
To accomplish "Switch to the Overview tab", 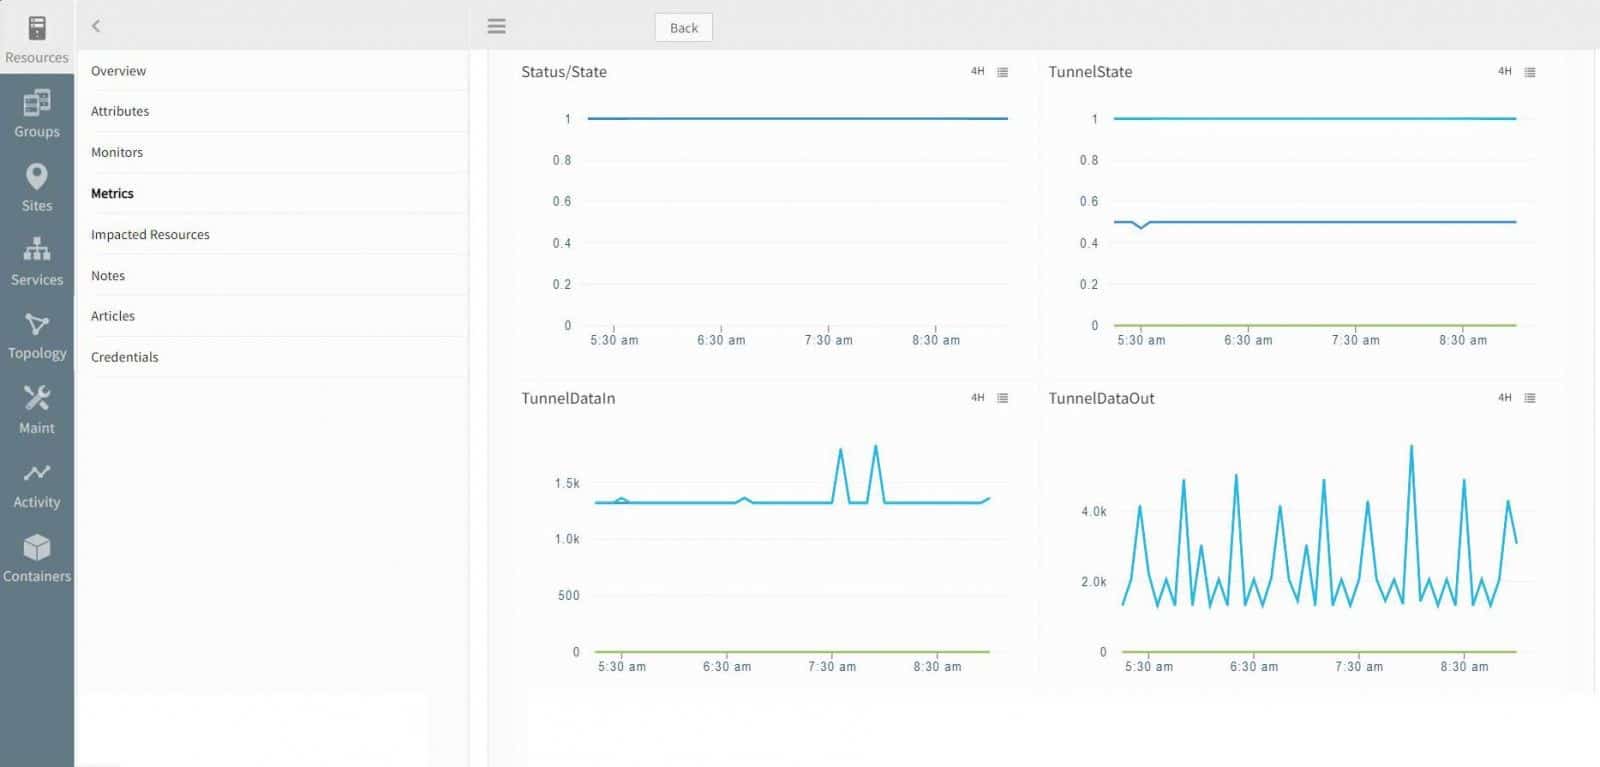I will (x=118, y=71).
